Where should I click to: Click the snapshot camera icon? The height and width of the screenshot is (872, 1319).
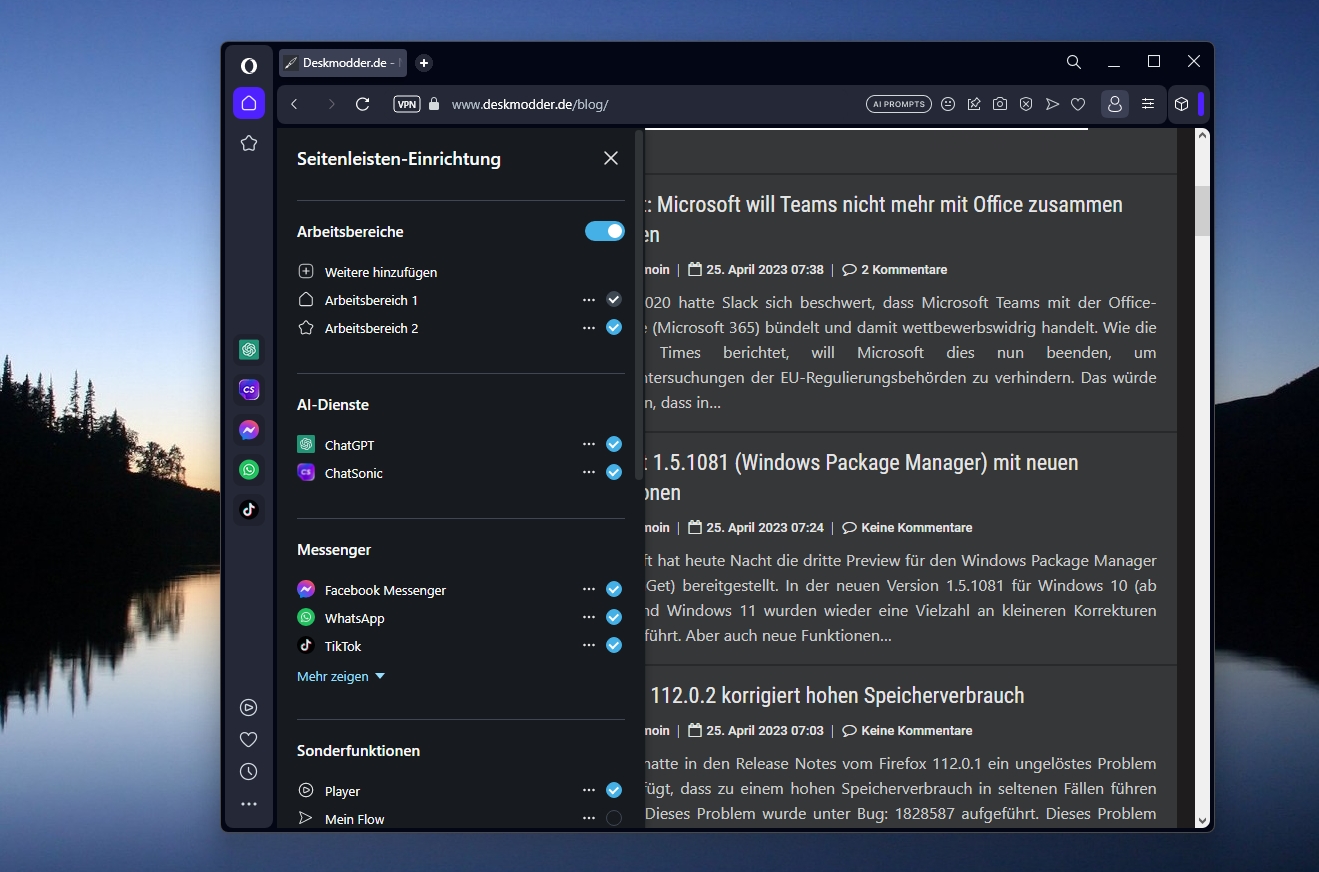(1000, 104)
